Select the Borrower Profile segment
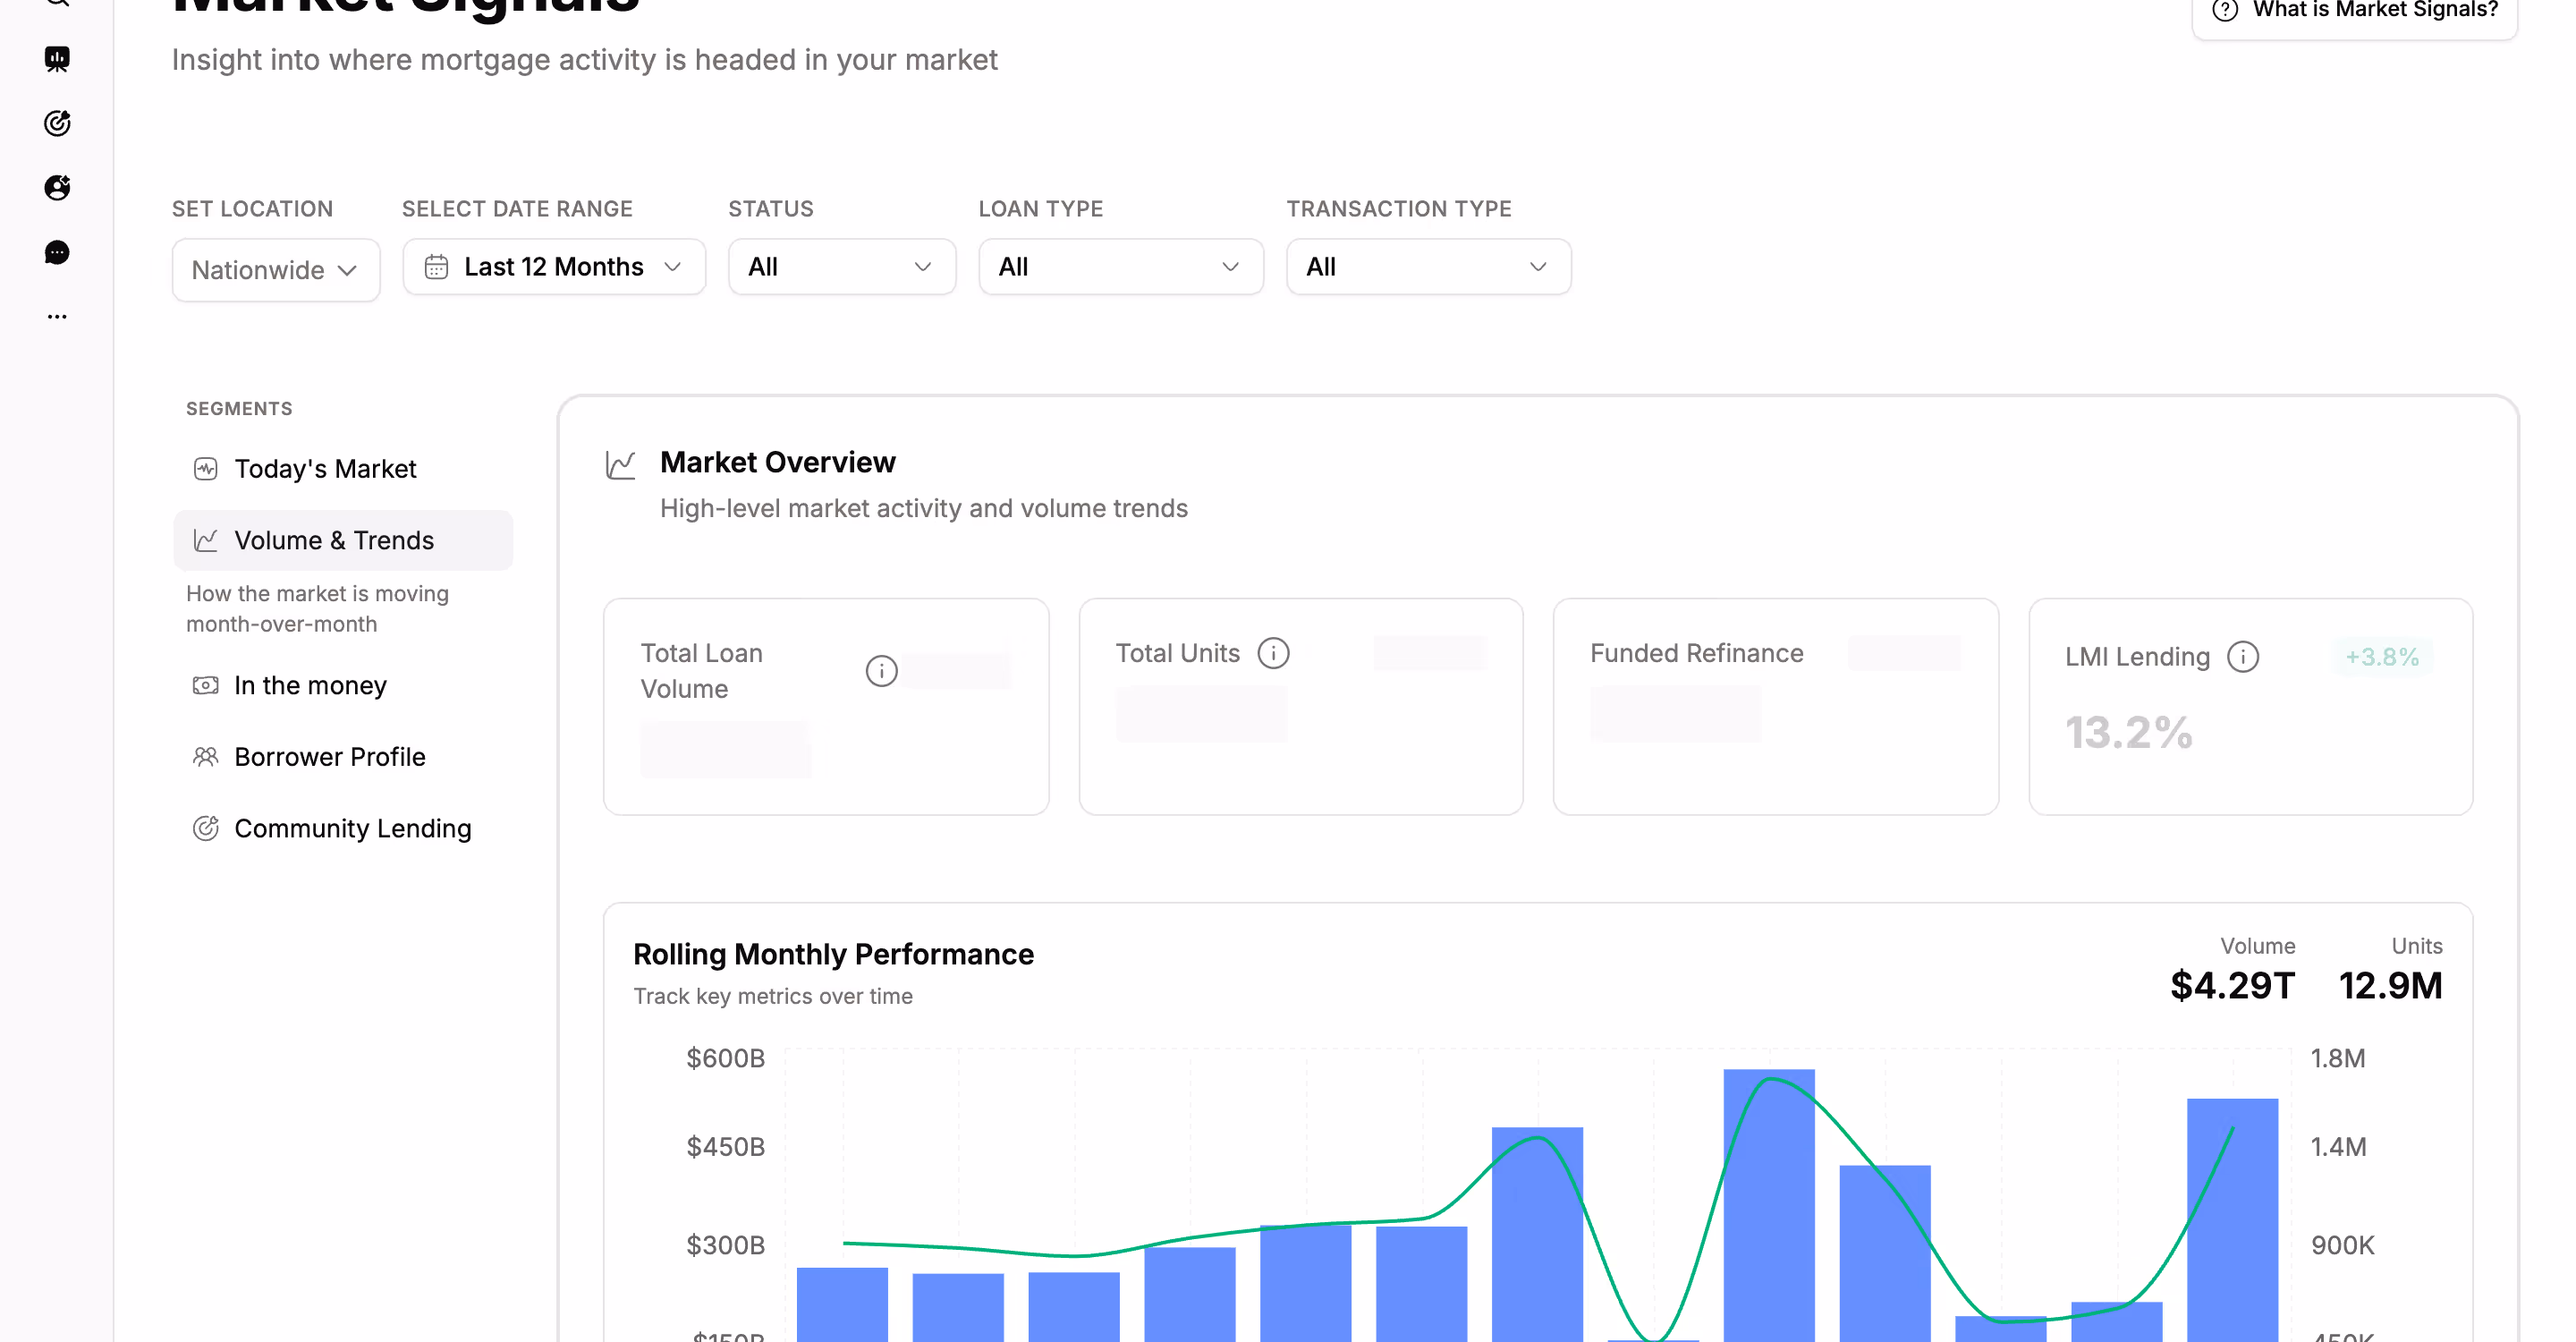 coord(343,757)
